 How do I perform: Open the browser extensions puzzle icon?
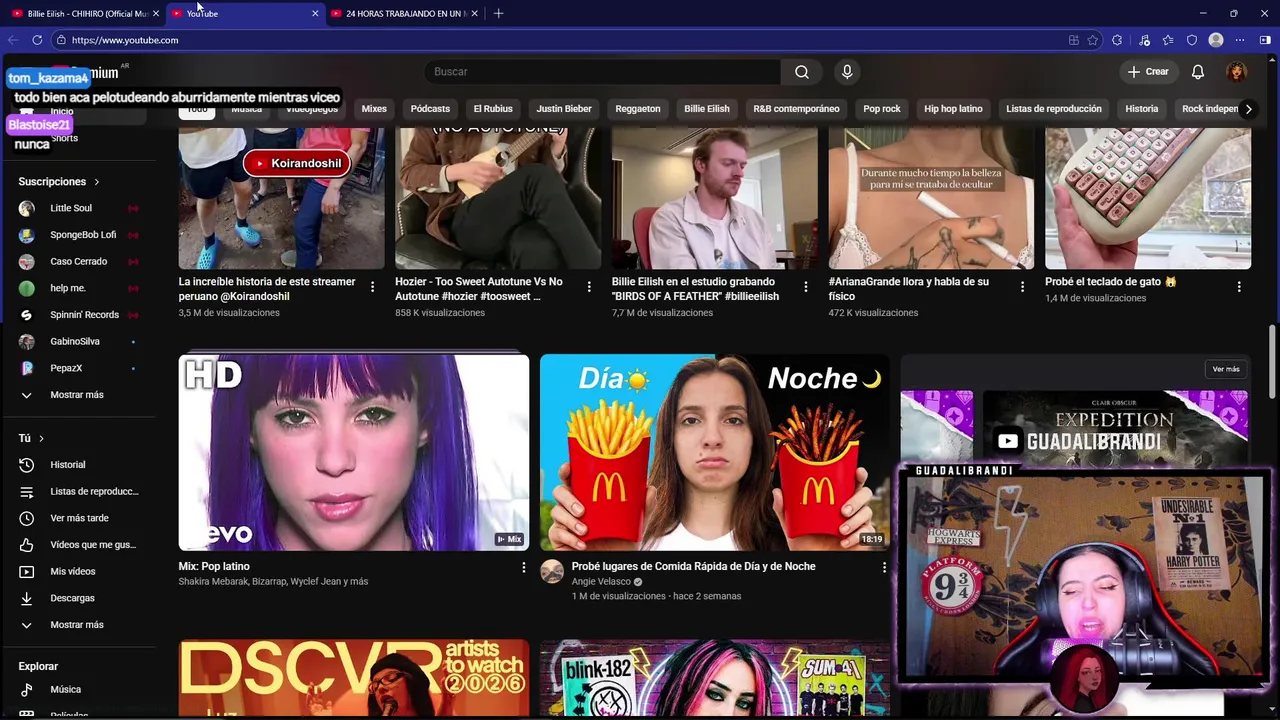pos(1117,40)
